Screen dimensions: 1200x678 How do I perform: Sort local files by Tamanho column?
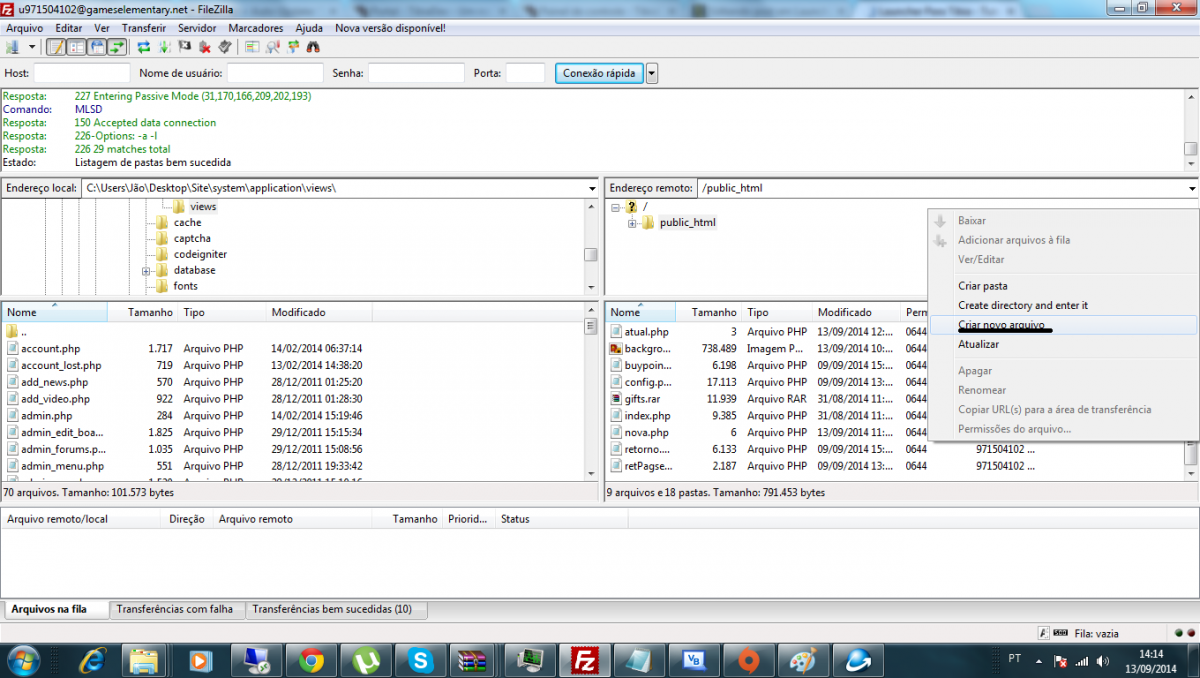click(x=143, y=312)
